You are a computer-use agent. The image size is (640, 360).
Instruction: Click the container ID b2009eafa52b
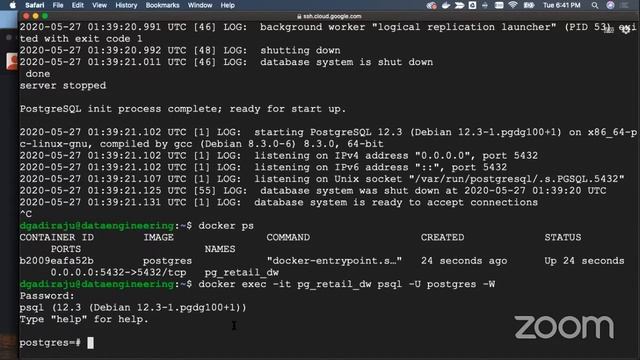(x=56, y=261)
